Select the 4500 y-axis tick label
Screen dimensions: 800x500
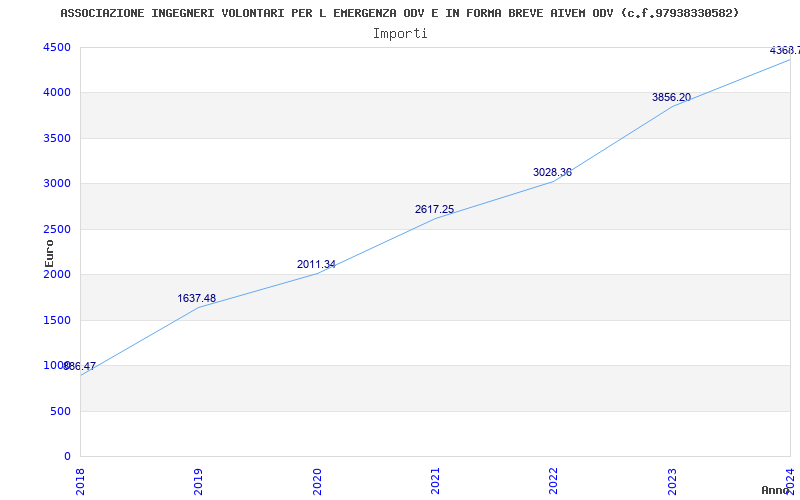(57, 47)
